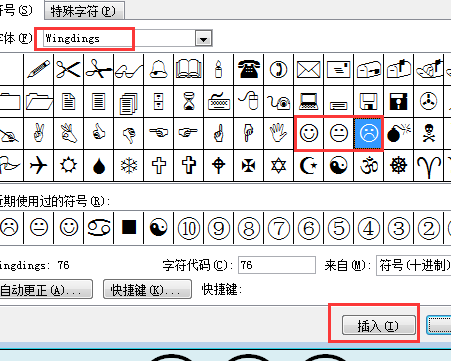Choose the dharma wheel symbol
This screenshot has width=451, height=361.
pos(399,165)
